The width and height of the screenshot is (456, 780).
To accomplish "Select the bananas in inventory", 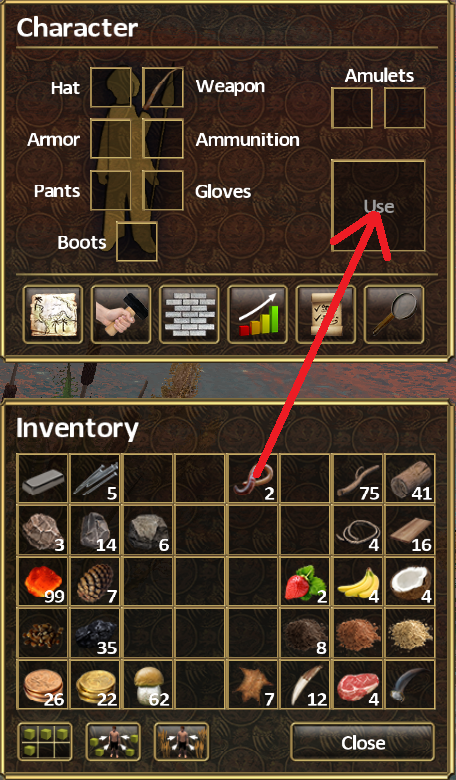I will tap(358, 582).
